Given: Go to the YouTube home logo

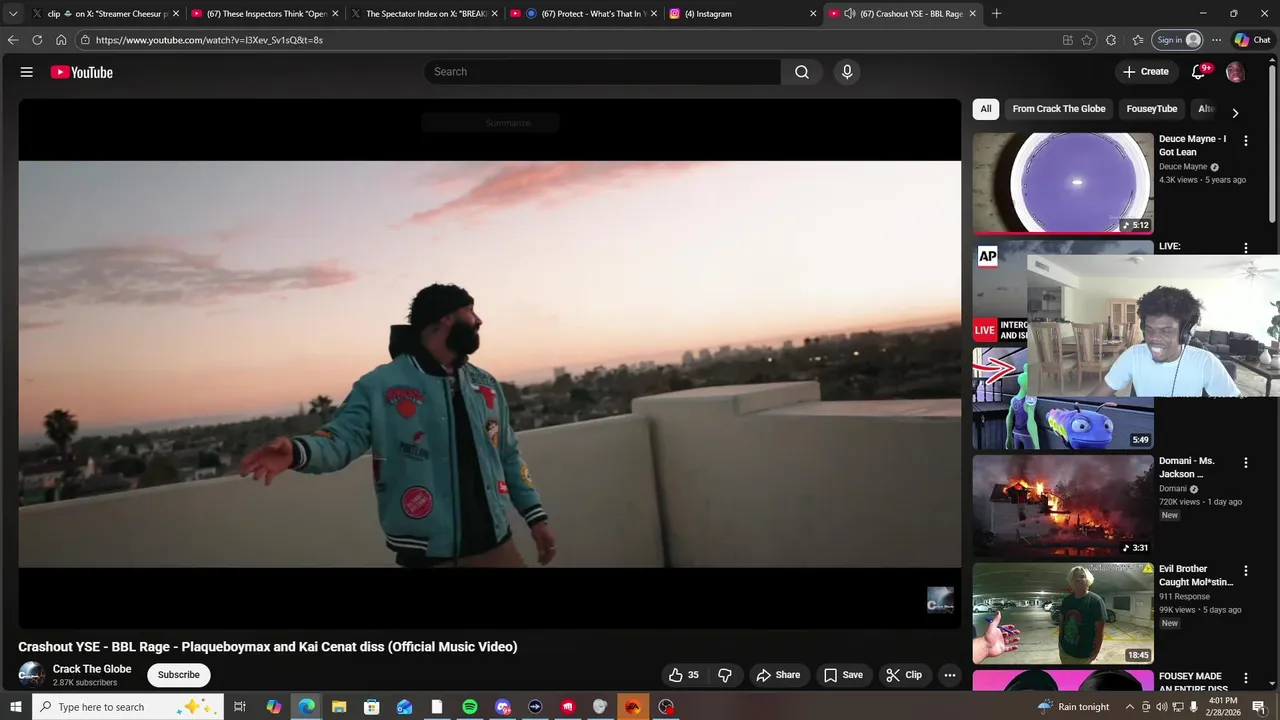Looking at the screenshot, I should pos(82,72).
